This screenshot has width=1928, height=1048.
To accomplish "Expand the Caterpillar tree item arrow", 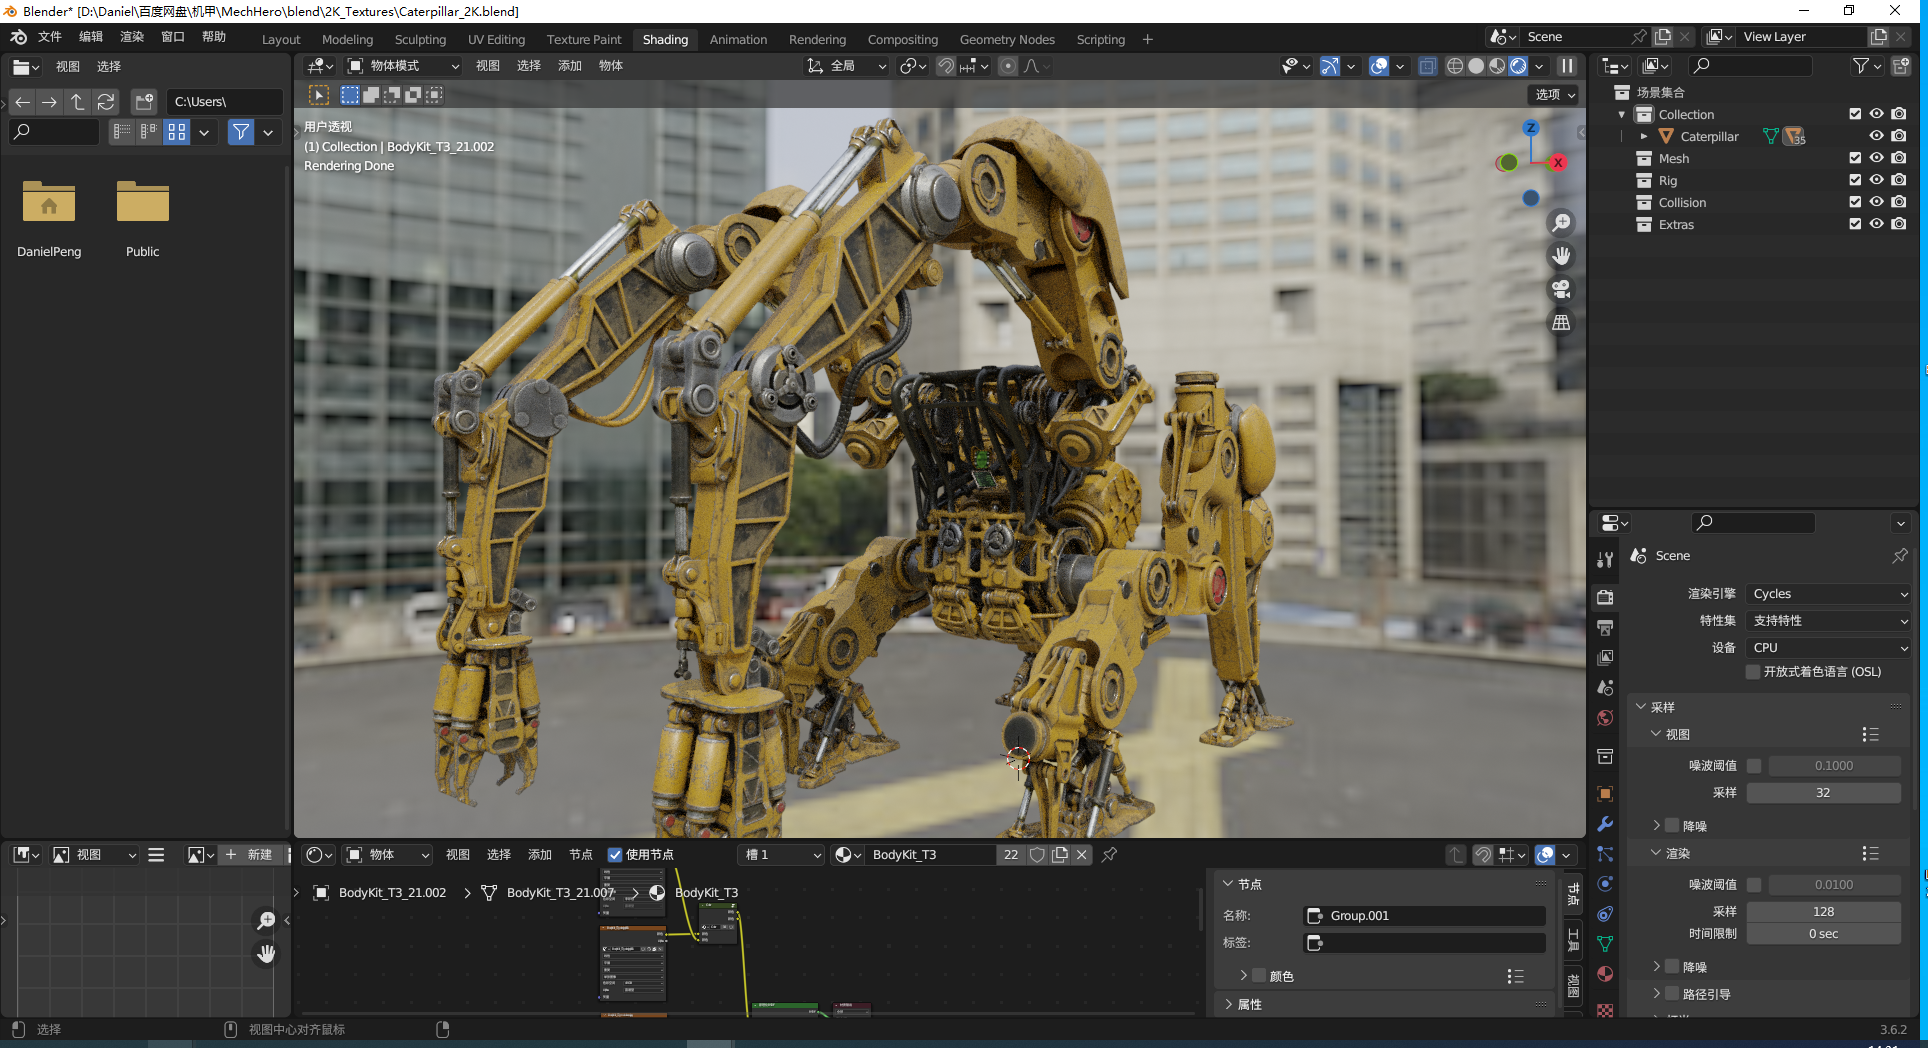I will point(1644,136).
